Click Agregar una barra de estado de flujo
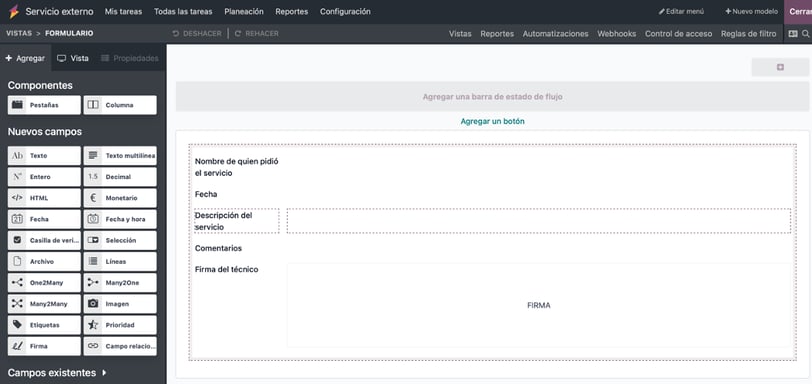The height and width of the screenshot is (384, 812). click(492, 96)
